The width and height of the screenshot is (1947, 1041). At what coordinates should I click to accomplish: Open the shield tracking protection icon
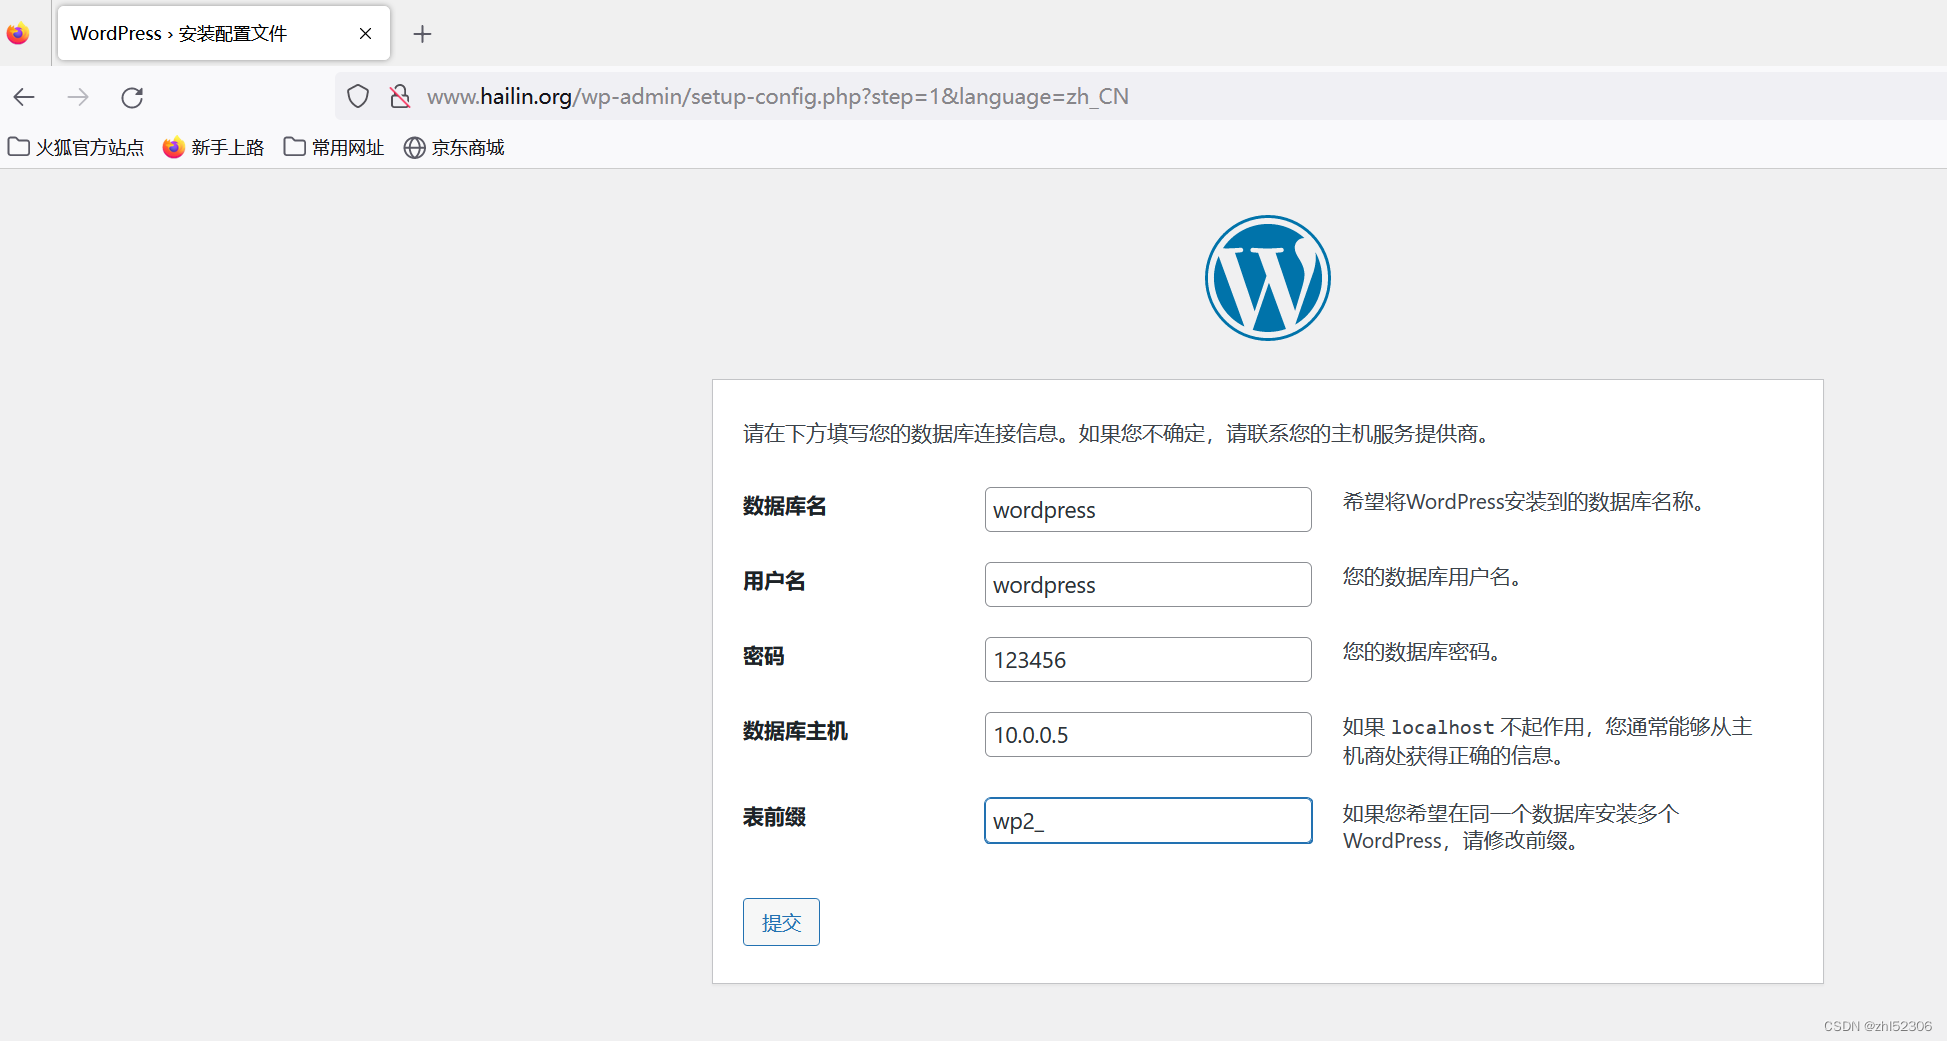click(x=358, y=97)
